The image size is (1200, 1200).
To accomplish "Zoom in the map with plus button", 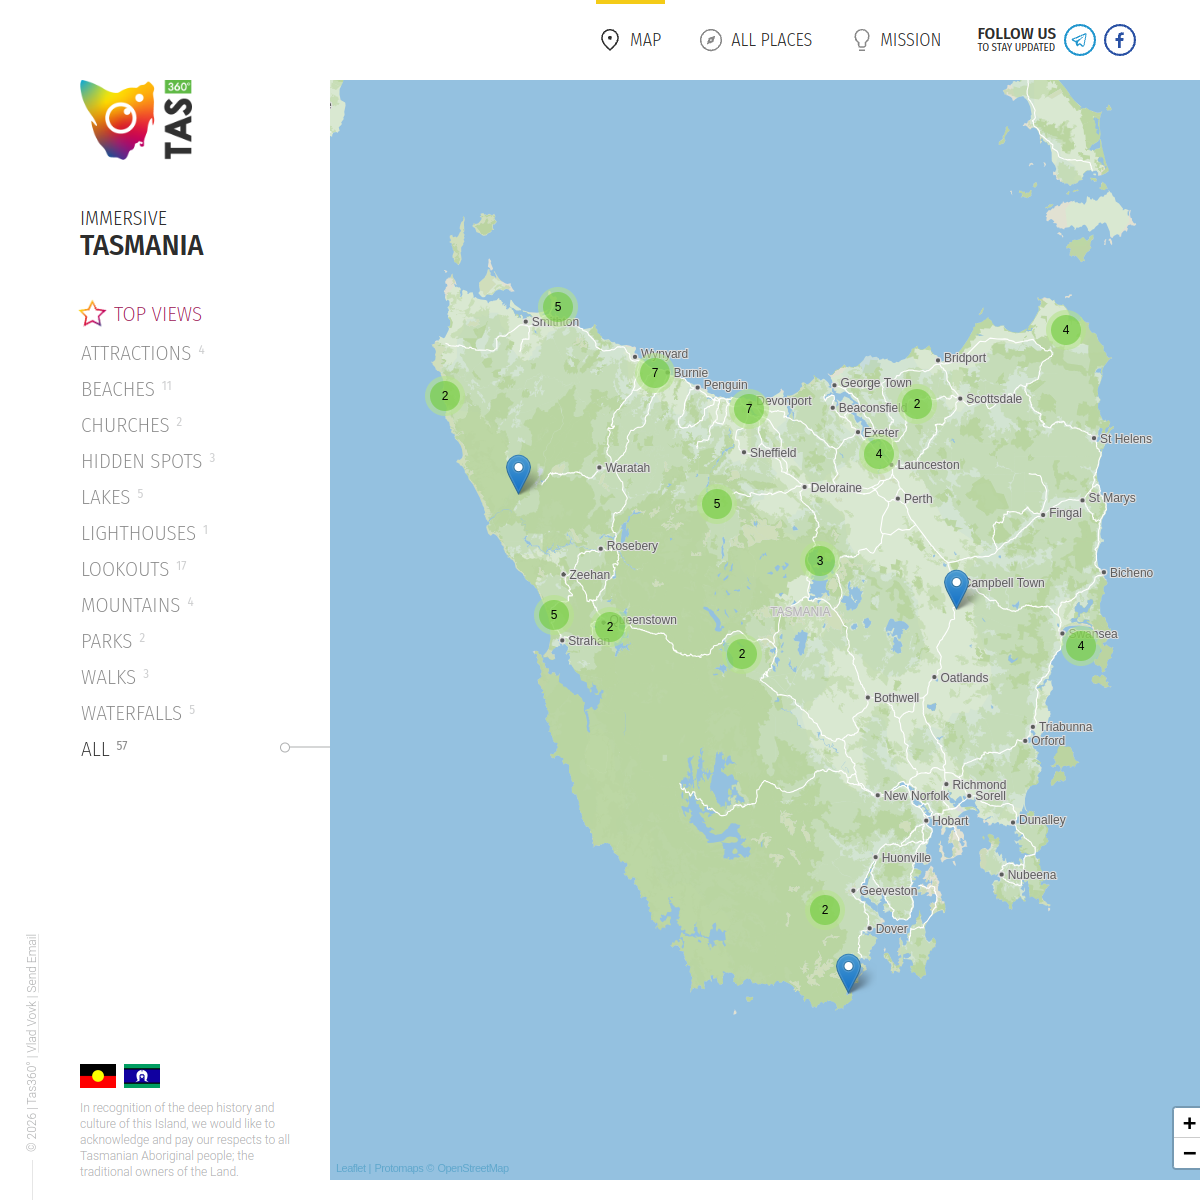I will pos(1188,1123).
